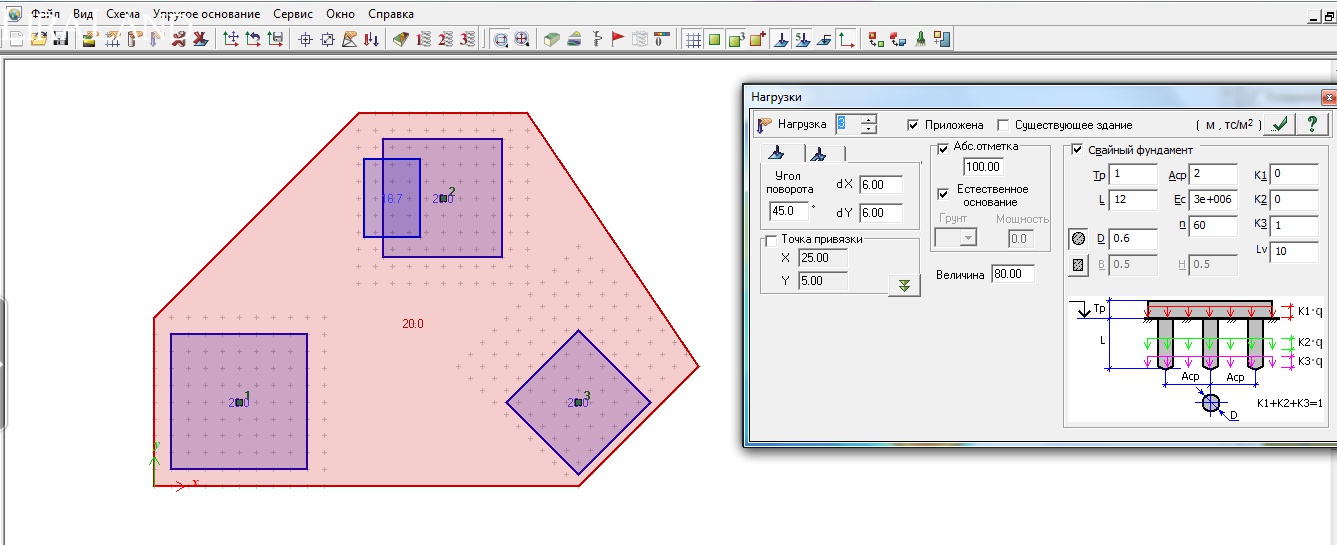Increase the Нагрузка number with spinner

tap(869, 119)
